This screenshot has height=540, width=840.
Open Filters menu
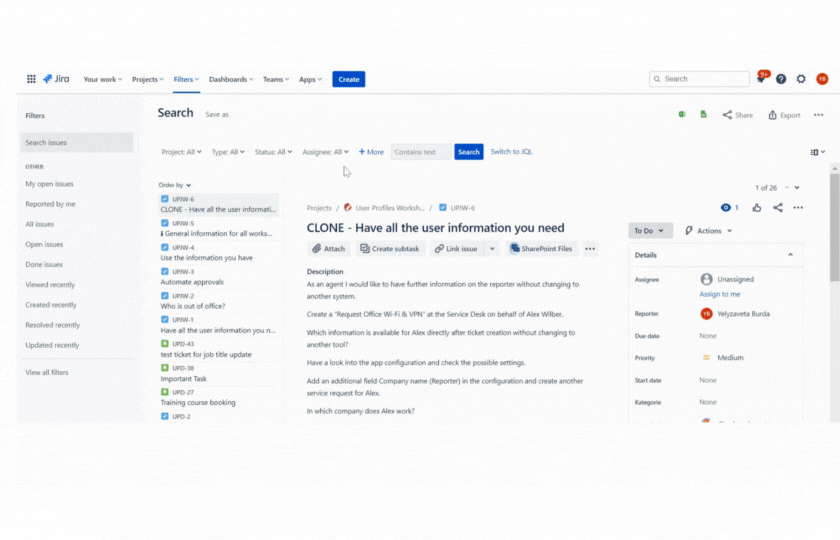(x=186, y=79)
